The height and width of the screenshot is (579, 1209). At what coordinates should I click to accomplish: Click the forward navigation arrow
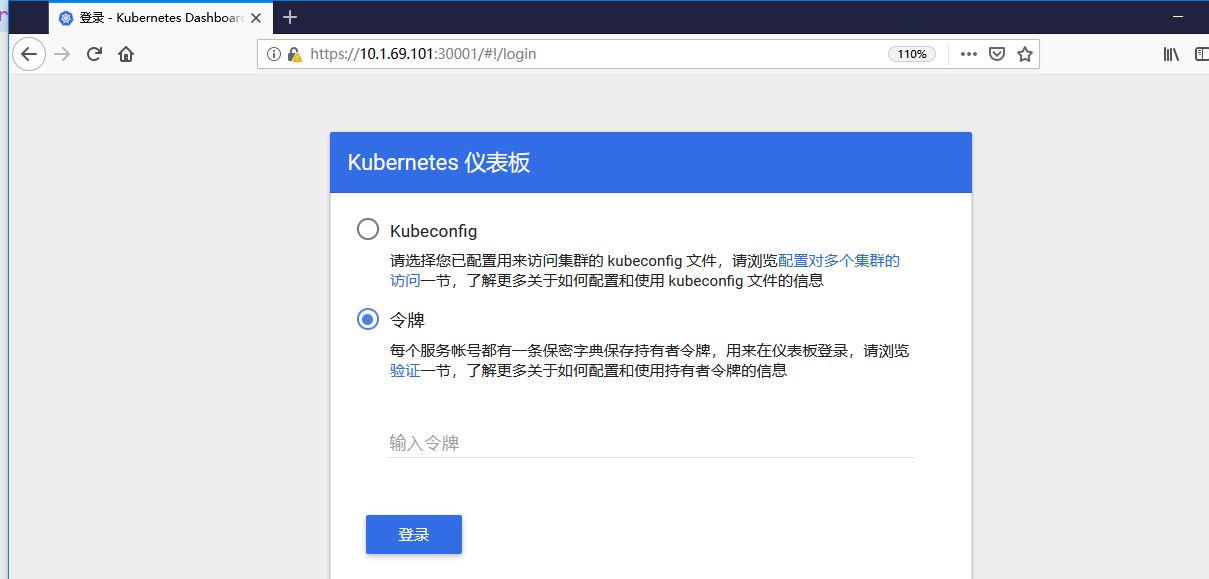tap(62, 54)
